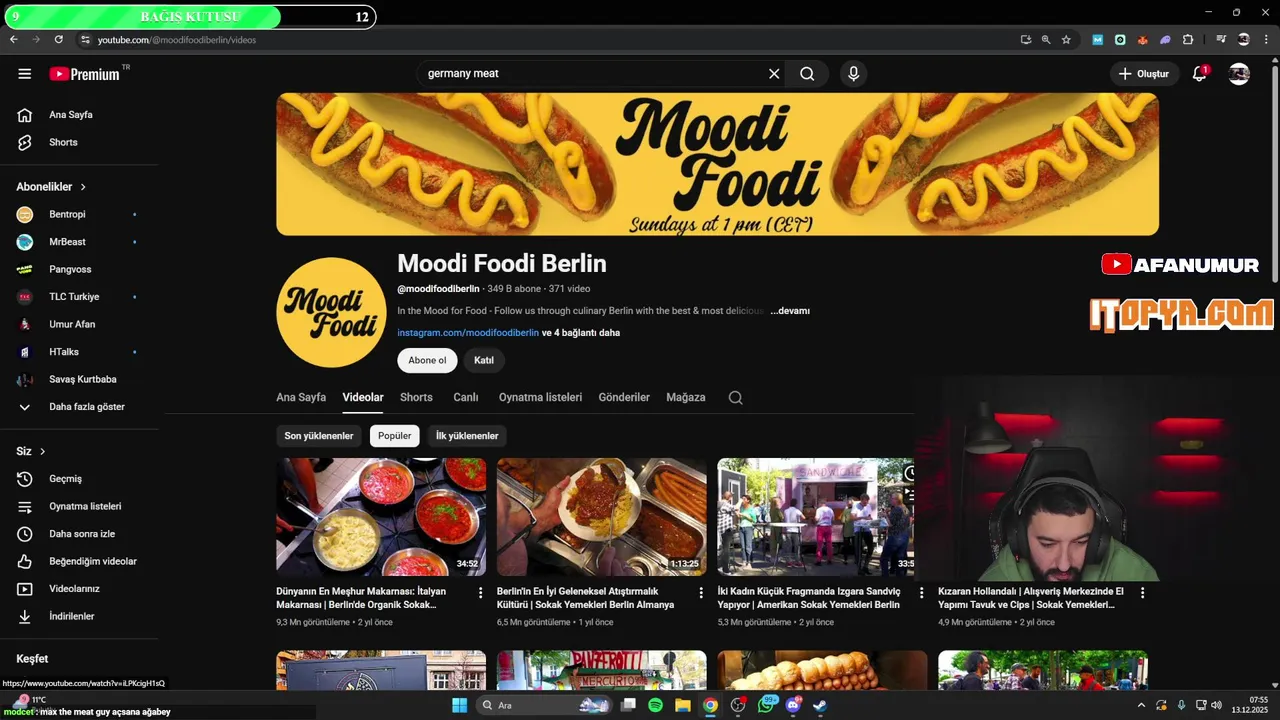Screen dimensions: 1280x720
Task: Open the Italian pasta video thumbnail (34:52)
Action: pos(381,517)
